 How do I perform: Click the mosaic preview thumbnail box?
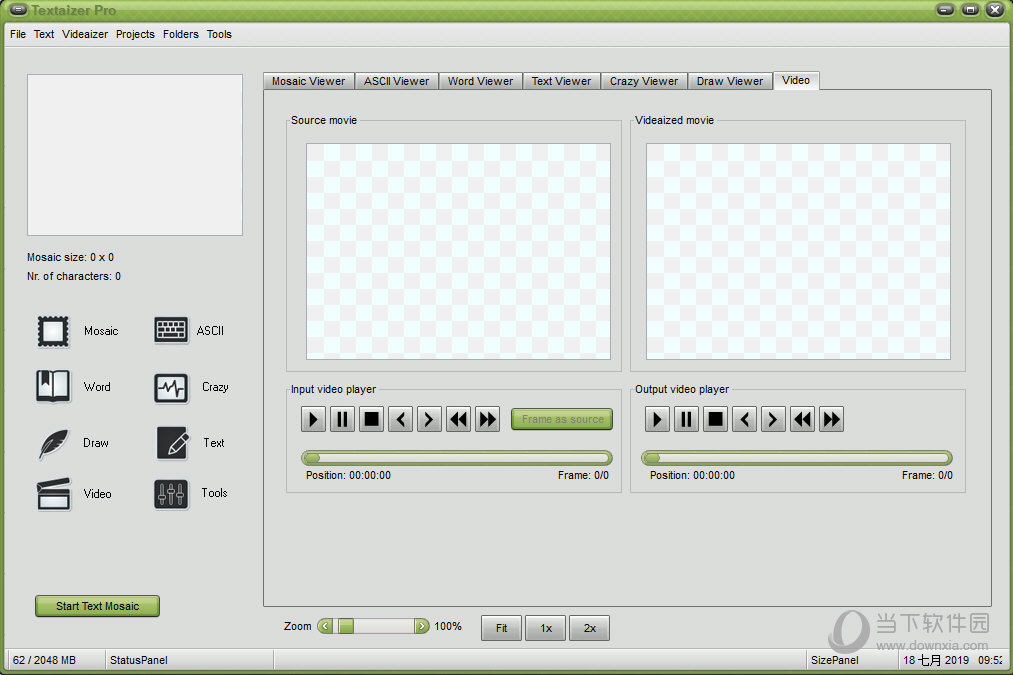135,155
